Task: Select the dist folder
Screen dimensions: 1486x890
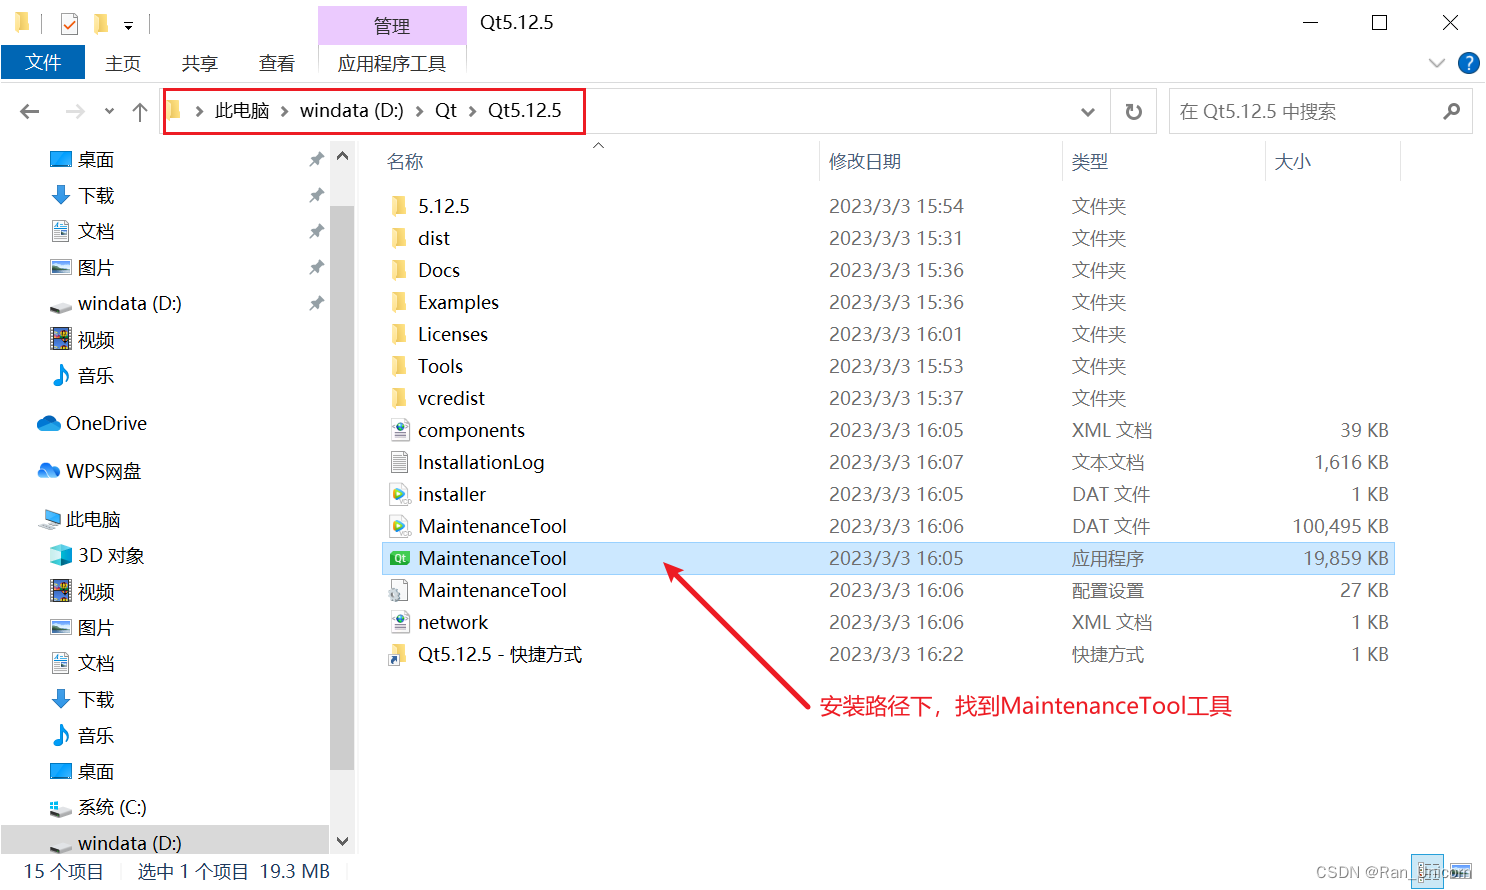Action: click(434, 238)
